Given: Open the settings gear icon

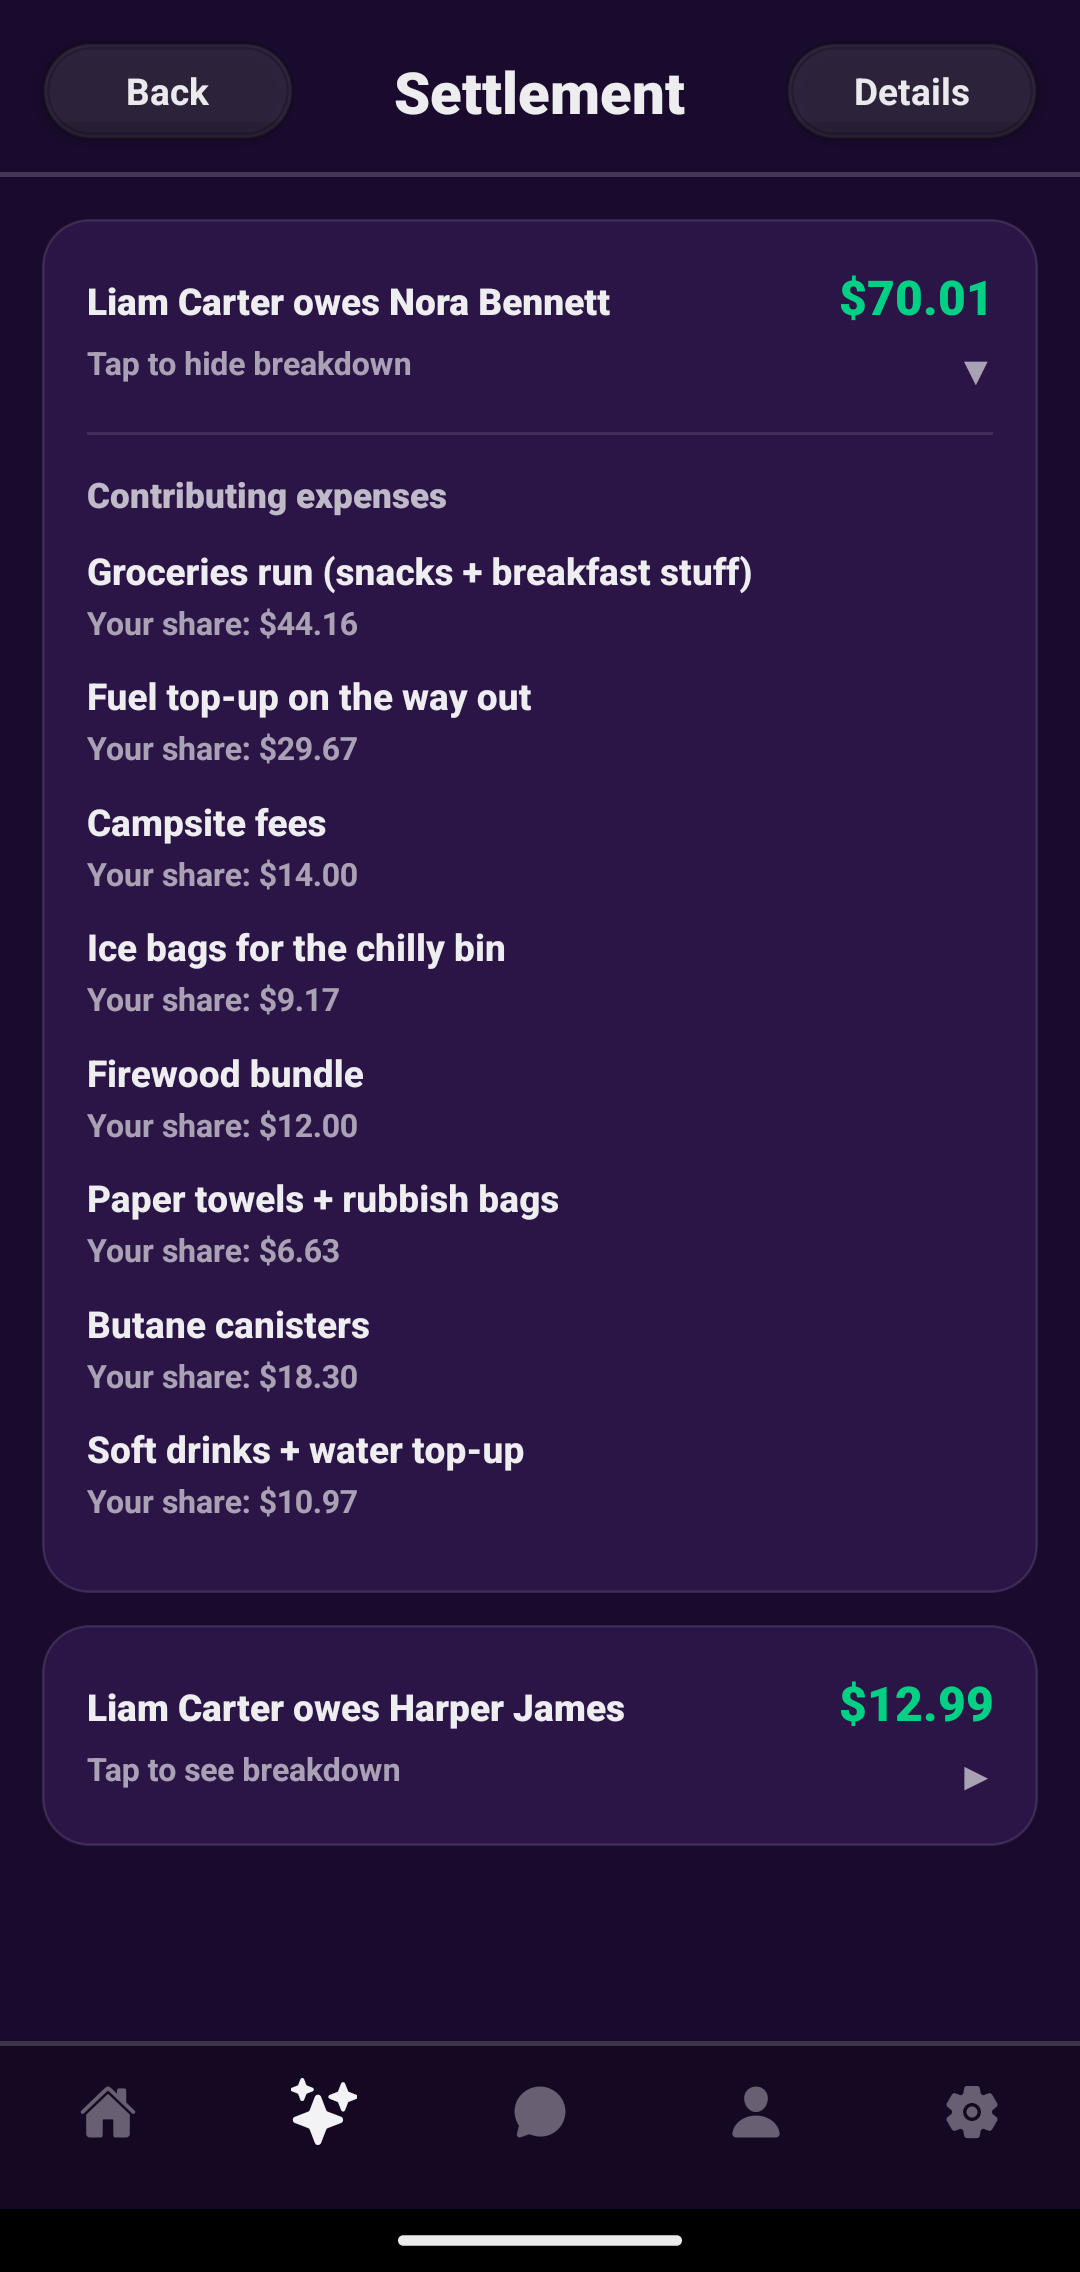Looking at the screenshot, I should point(972,2112).
